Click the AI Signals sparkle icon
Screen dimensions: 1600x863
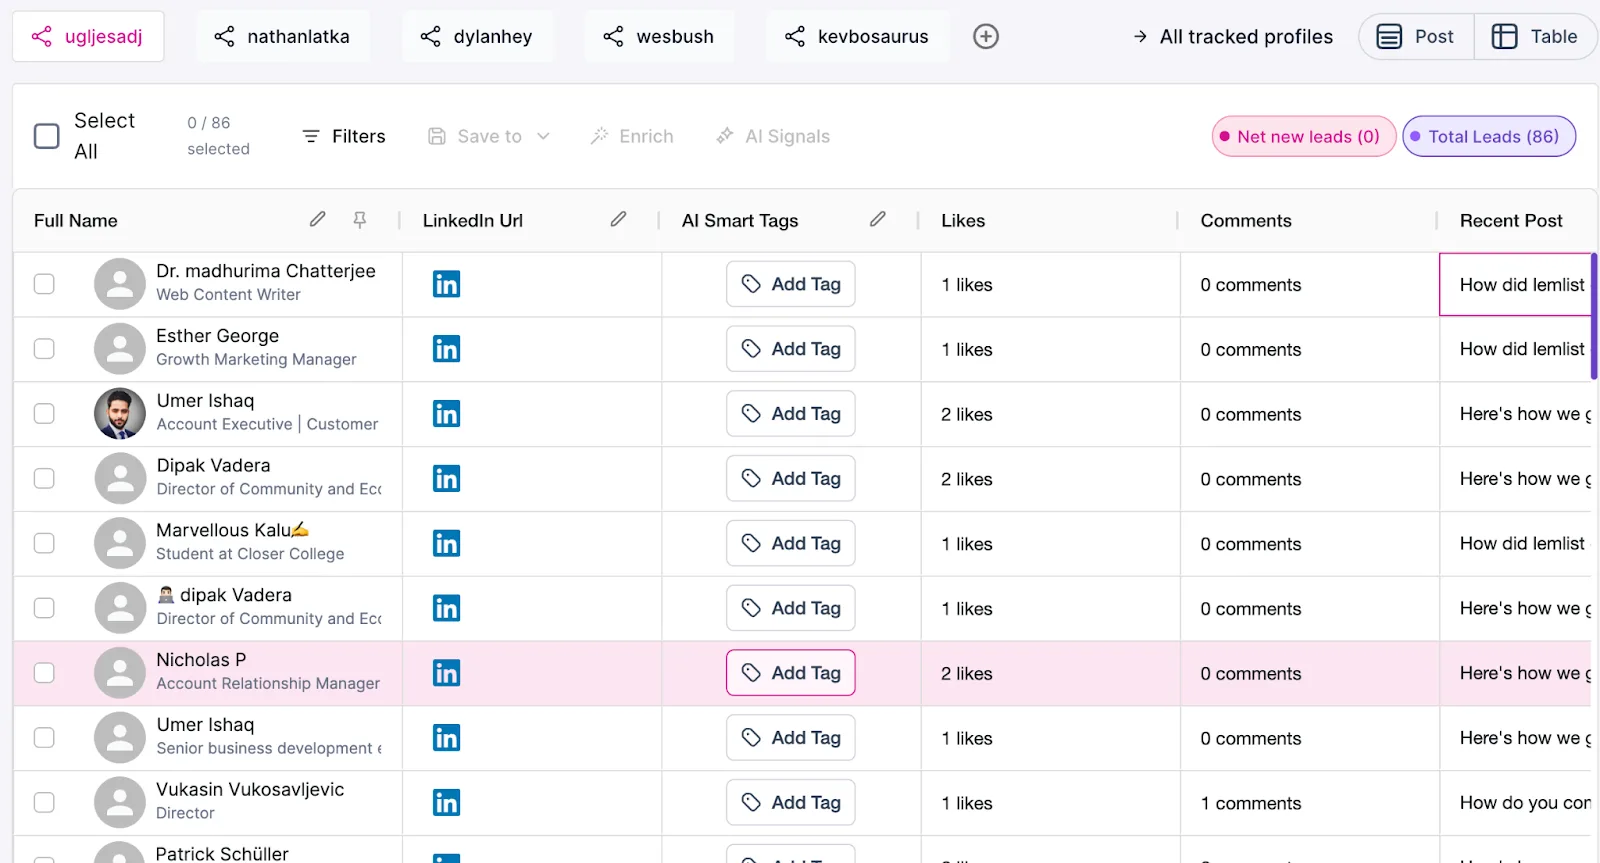click(x=725, y=136)
